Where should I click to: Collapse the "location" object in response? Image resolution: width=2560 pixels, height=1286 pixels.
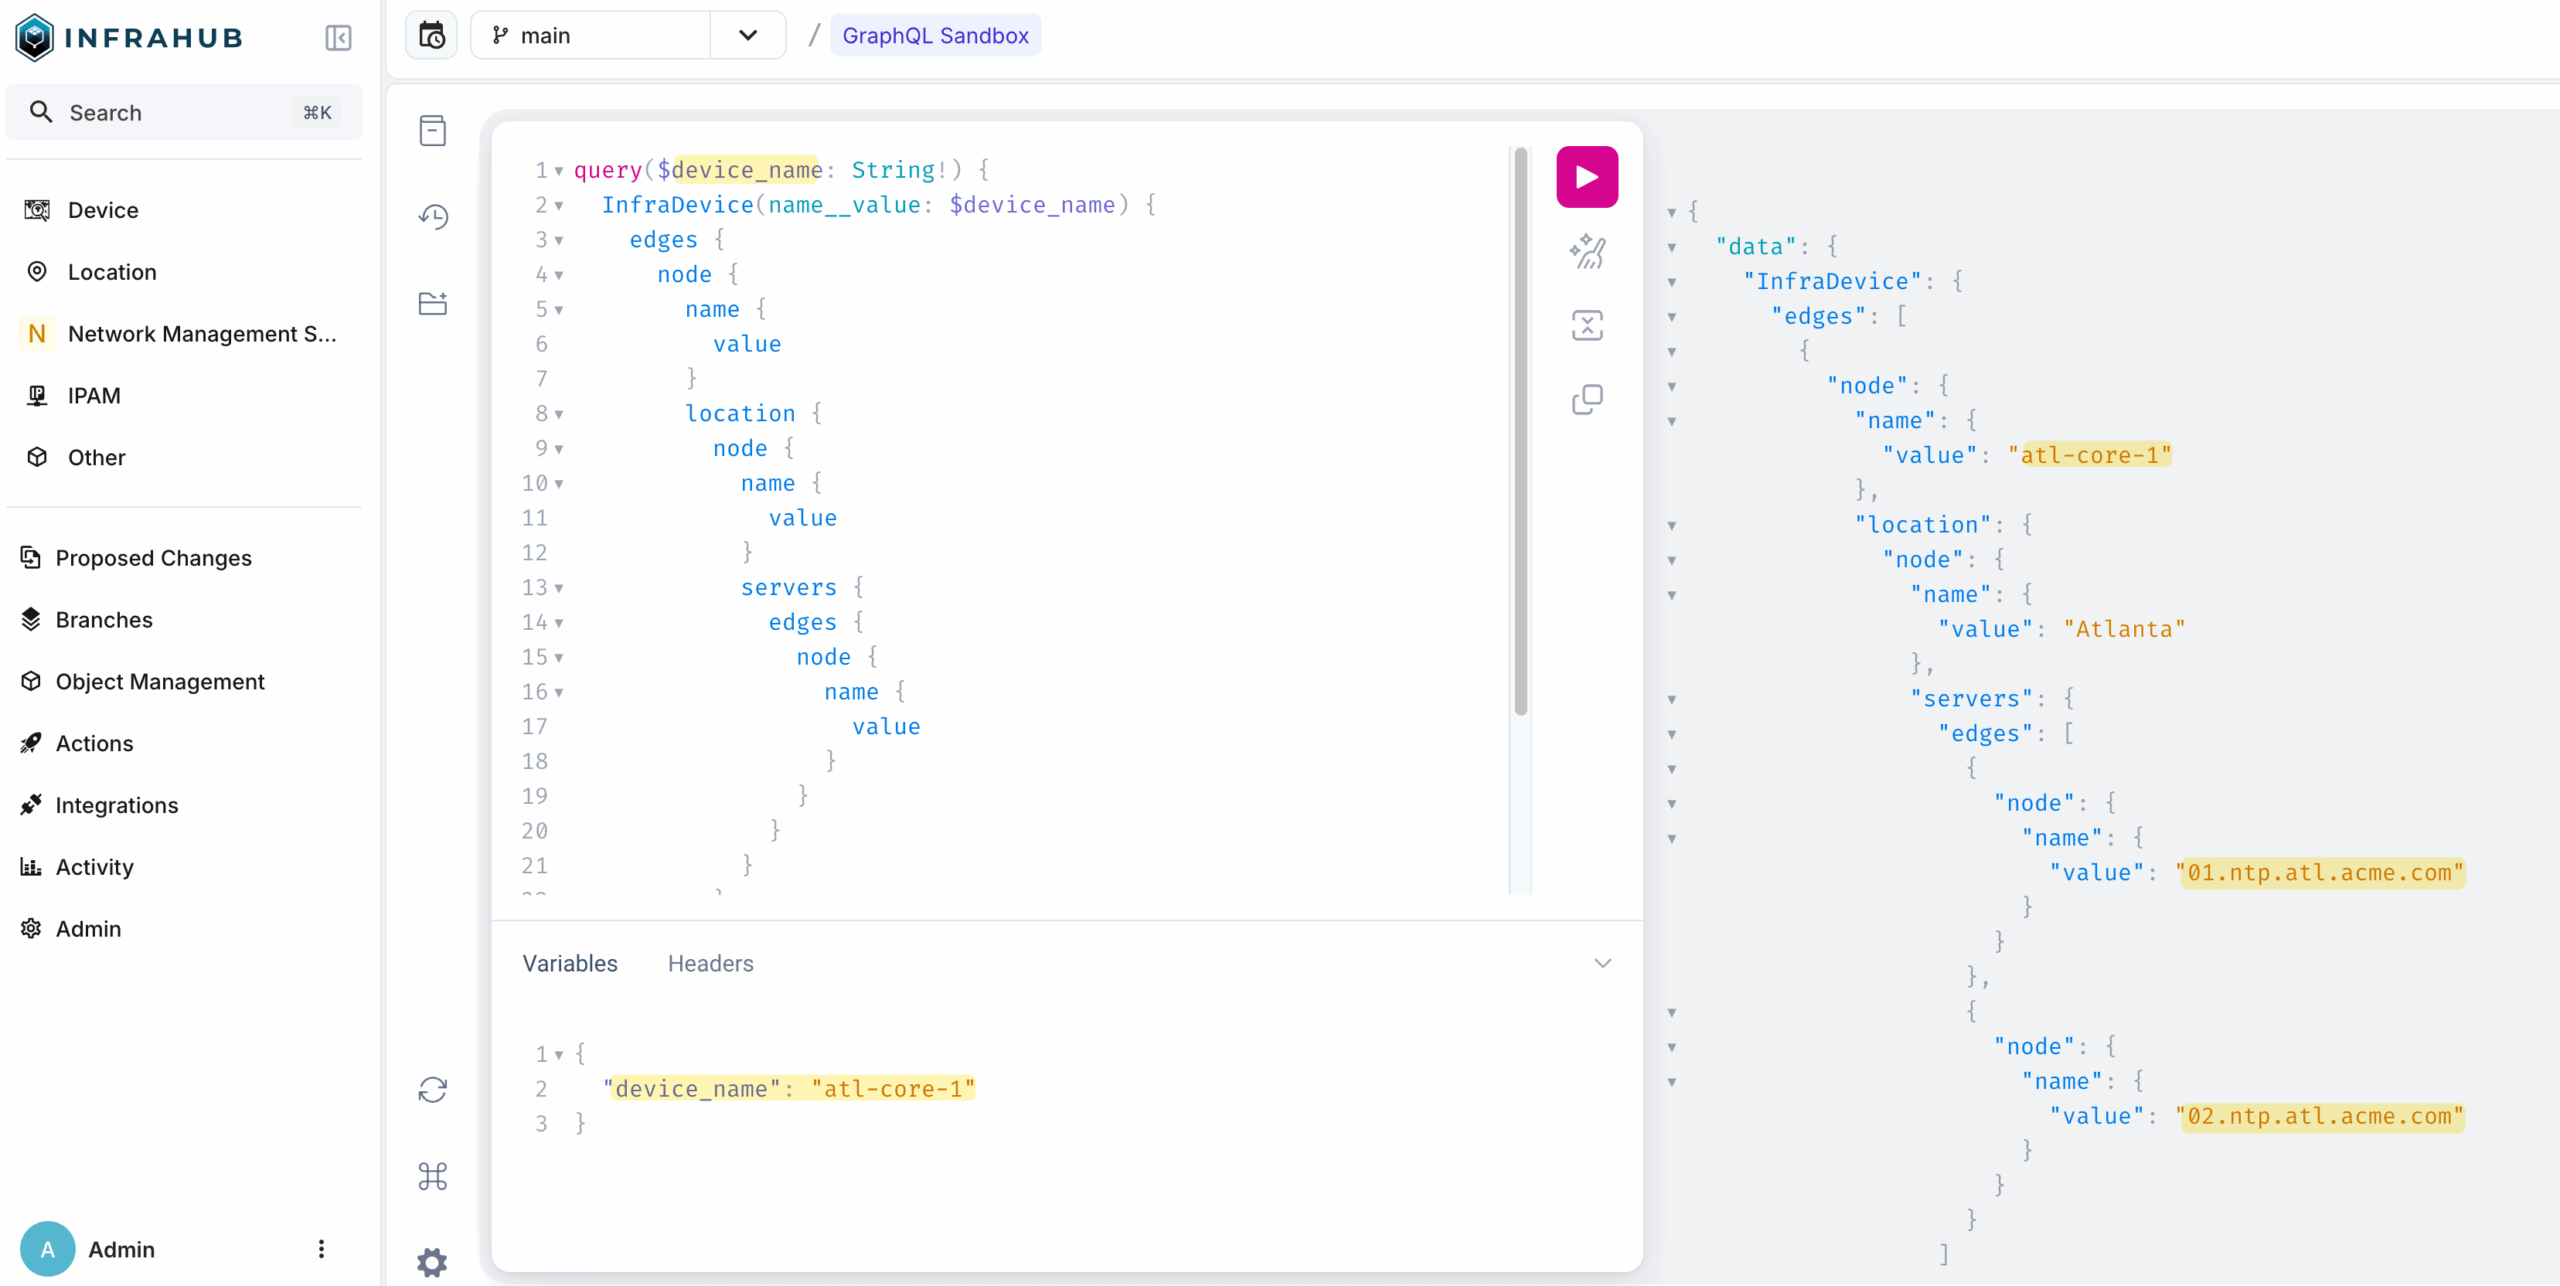[1672, 526]
